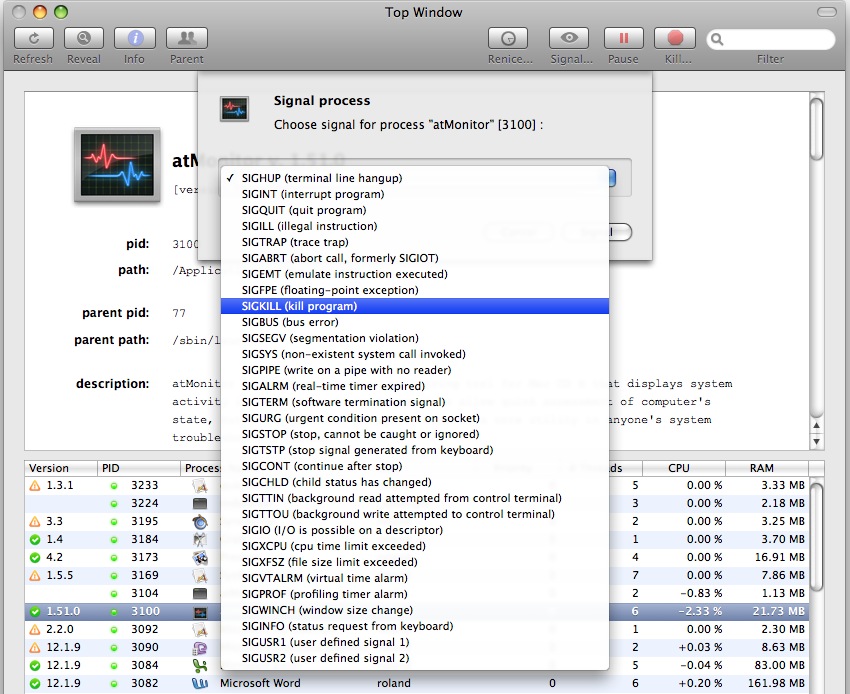Select SIGSTOP (stop, cannot be caught or ignored)
The image size is (850, 694).
point(360,434)
